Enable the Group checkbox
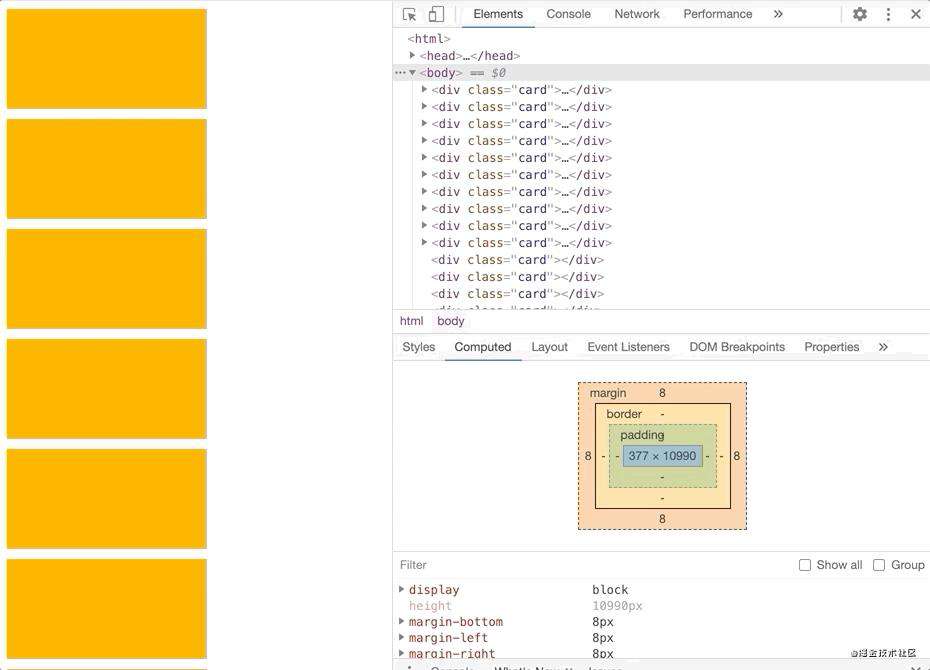This screenshot has width=930, height=670. 879,565
